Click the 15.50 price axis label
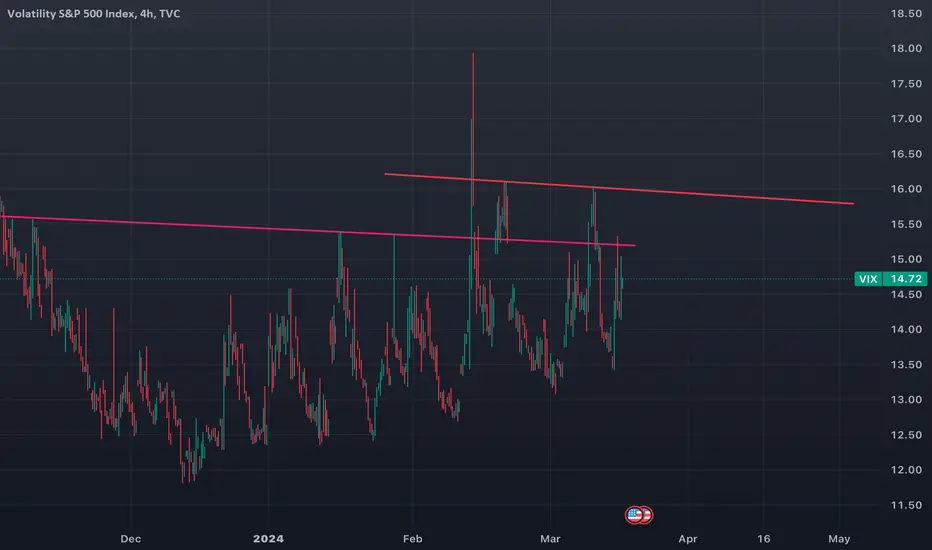Viewport: 932px width, 550px height. (x=906, y=224)
